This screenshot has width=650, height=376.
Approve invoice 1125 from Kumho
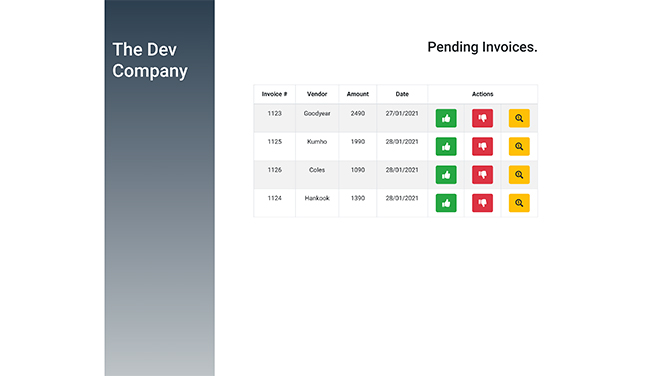pyautogui.click(x=446, y=146)
